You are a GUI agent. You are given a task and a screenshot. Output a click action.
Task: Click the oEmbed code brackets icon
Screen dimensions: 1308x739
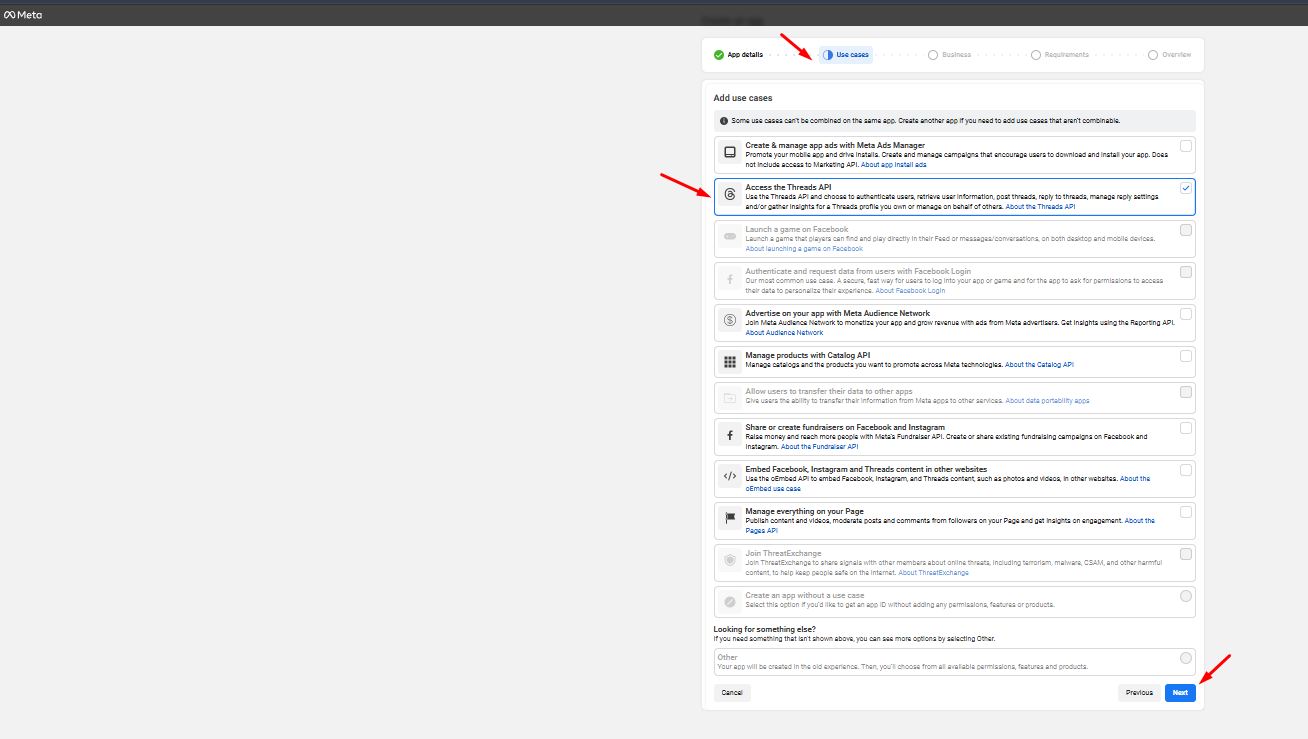pos(730,476)
